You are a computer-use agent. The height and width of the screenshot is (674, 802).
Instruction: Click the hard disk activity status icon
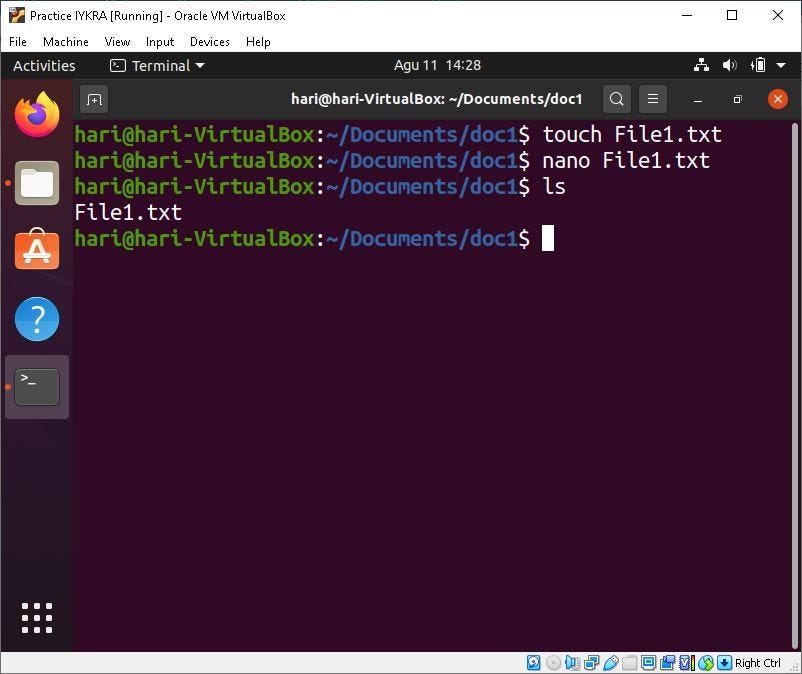(533, 662)
